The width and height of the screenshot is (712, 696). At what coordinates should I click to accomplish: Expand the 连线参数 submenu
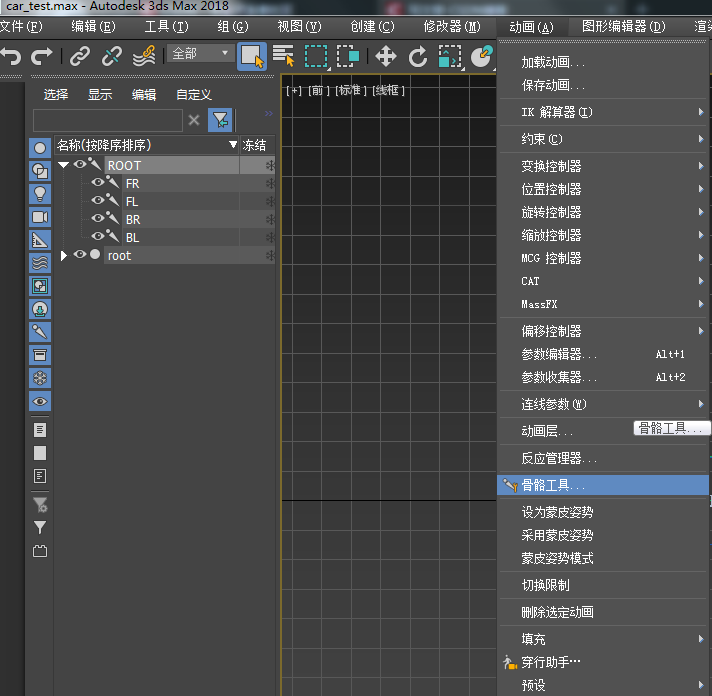[x=604, y=404]
